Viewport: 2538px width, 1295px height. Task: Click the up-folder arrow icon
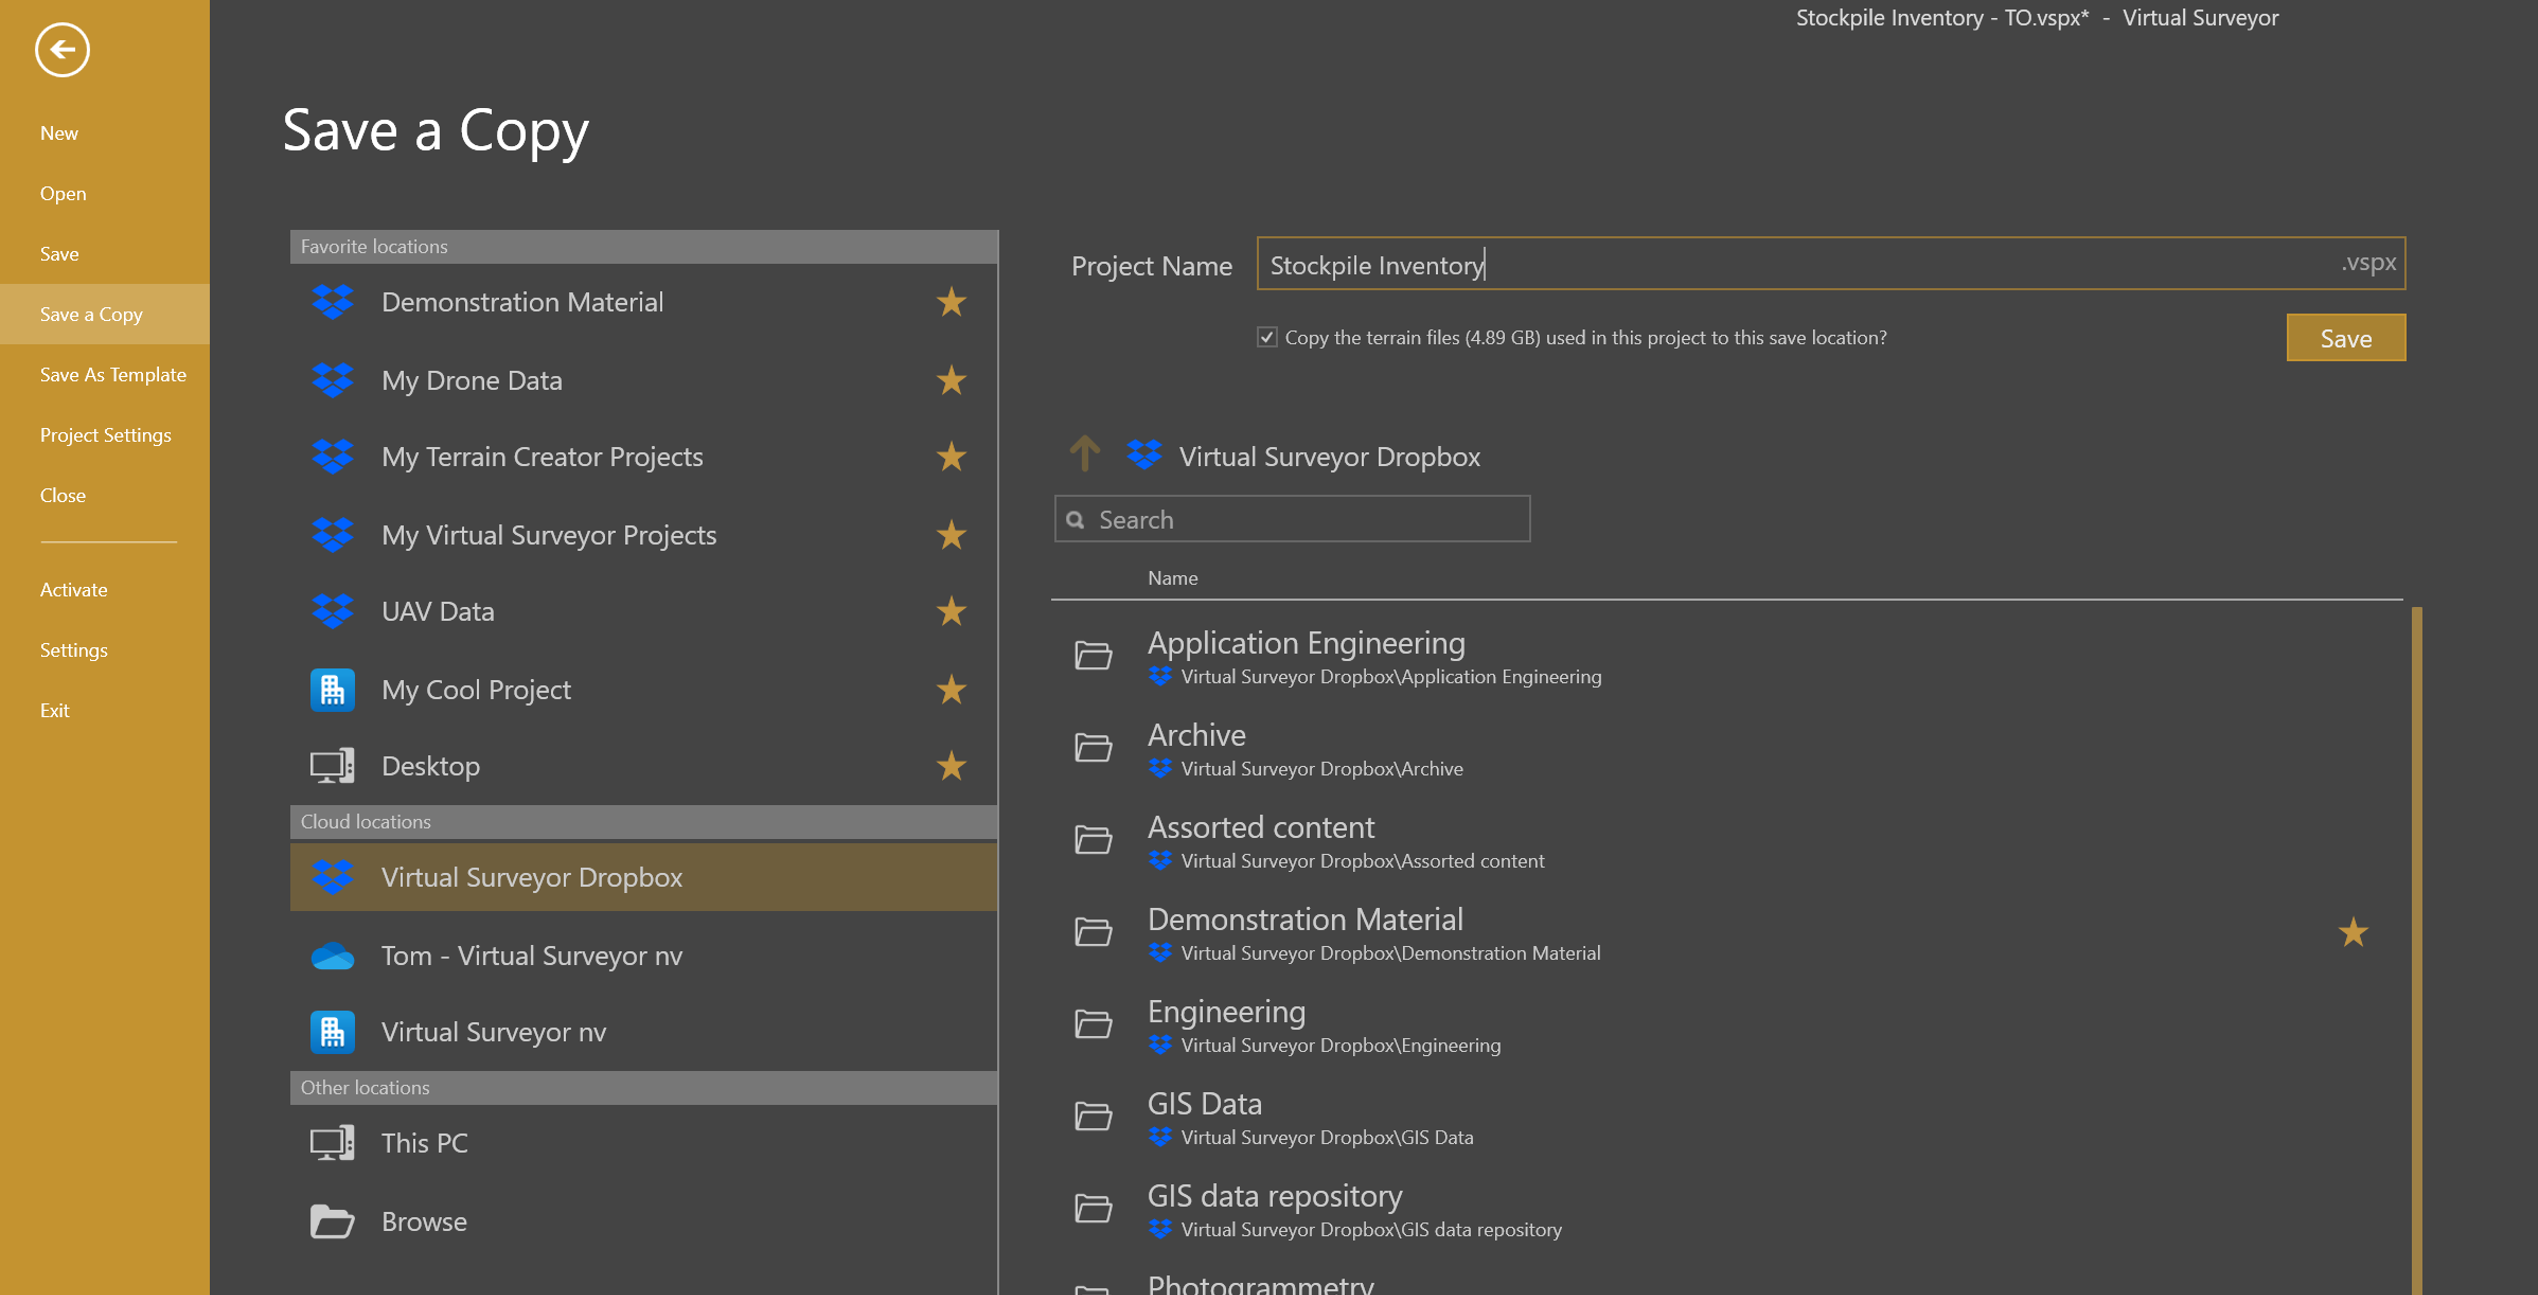(x=1084, y=455)
